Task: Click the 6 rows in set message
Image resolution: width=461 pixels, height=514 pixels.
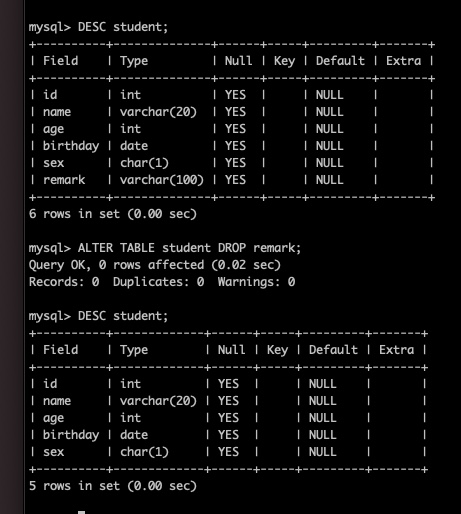Action: [113, 214]
